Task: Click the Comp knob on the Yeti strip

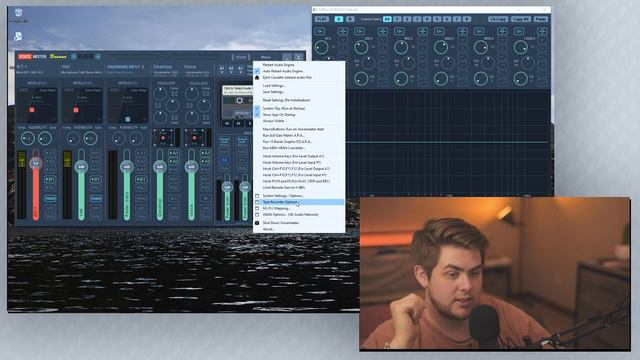Action: coord(73,139)
